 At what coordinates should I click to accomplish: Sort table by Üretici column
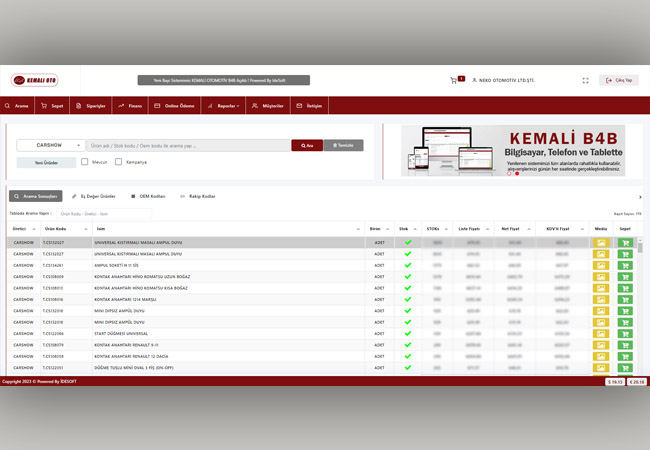24,229
